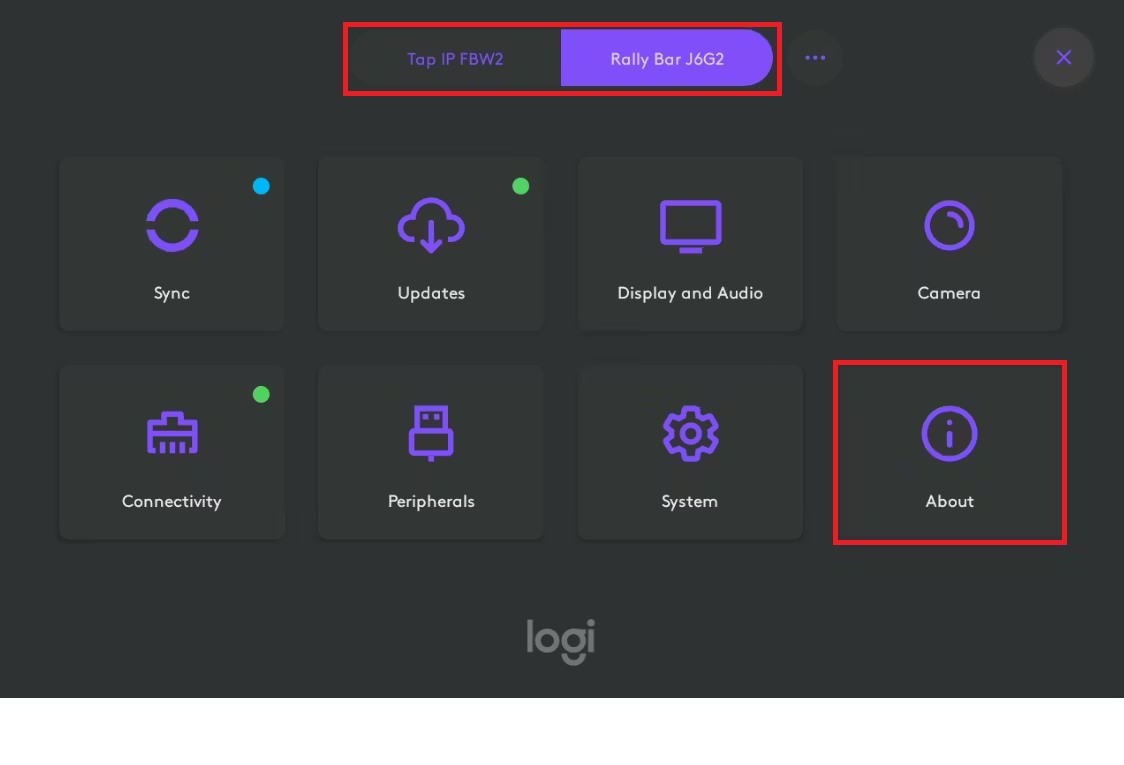The image size is (1124, 765).
Task: Close the settings overlay
Action: [1063, 58]
